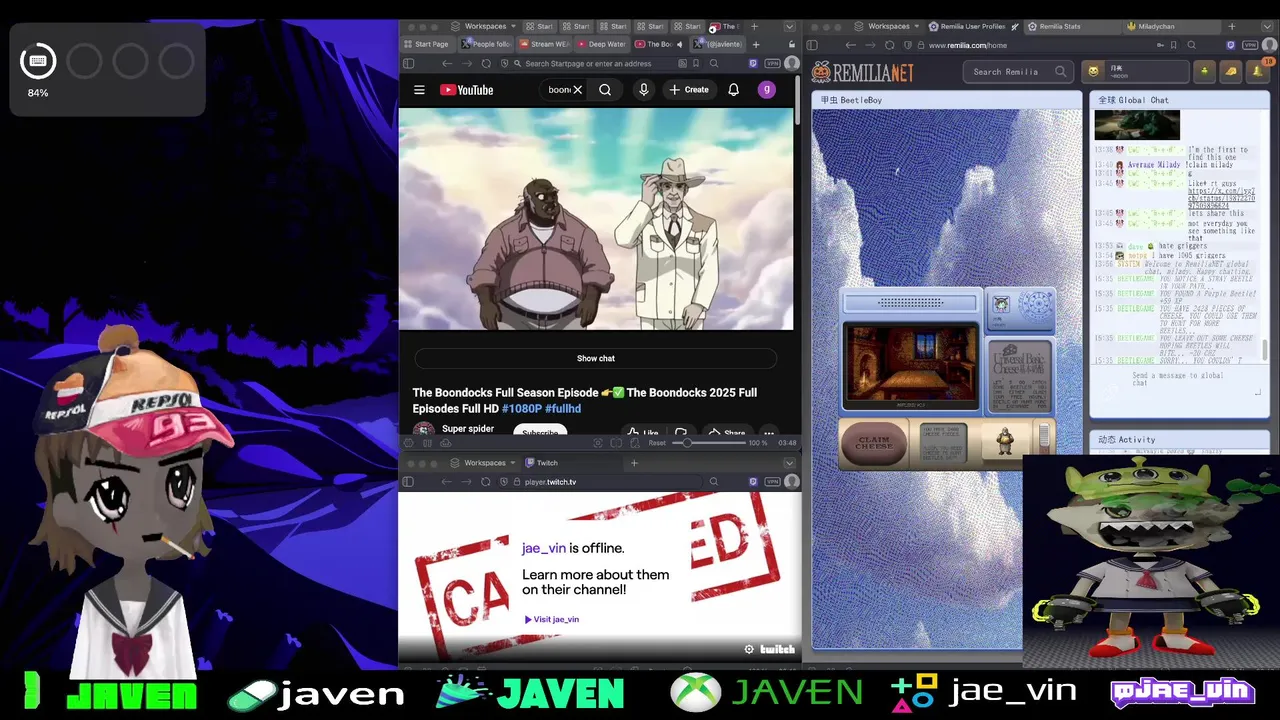Screen dimensions: 1280x720
Task: Toggle the sidebar panel in the YouTube browser window
Action: point(408,63)
